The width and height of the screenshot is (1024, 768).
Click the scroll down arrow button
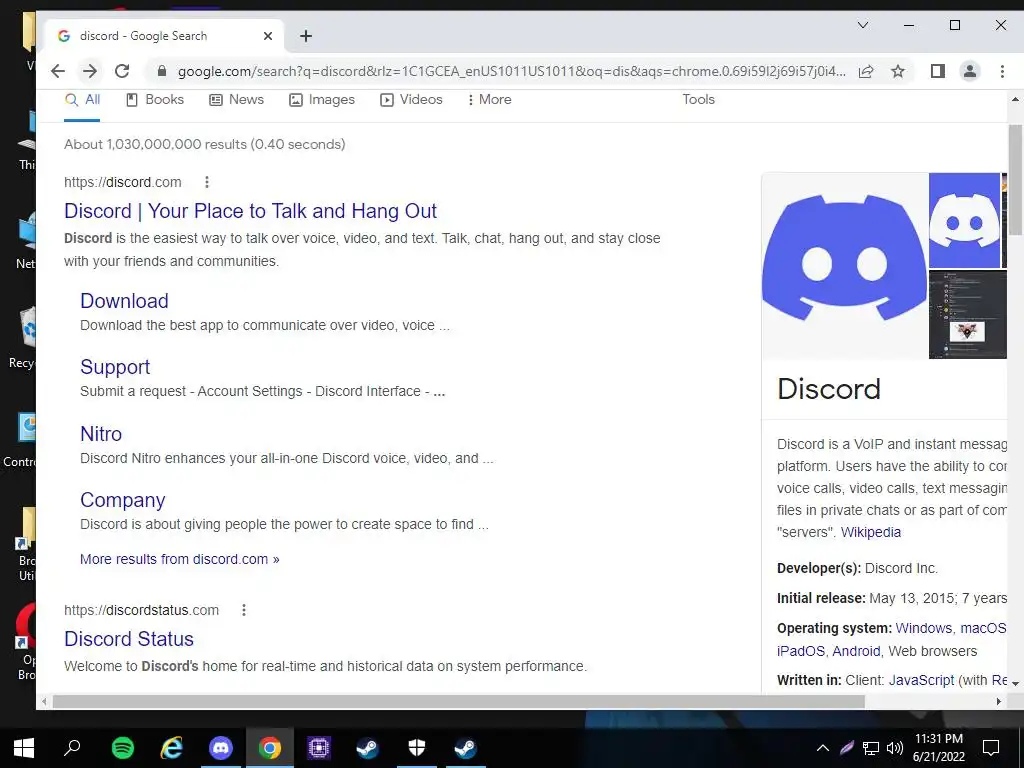[1015, 682]
